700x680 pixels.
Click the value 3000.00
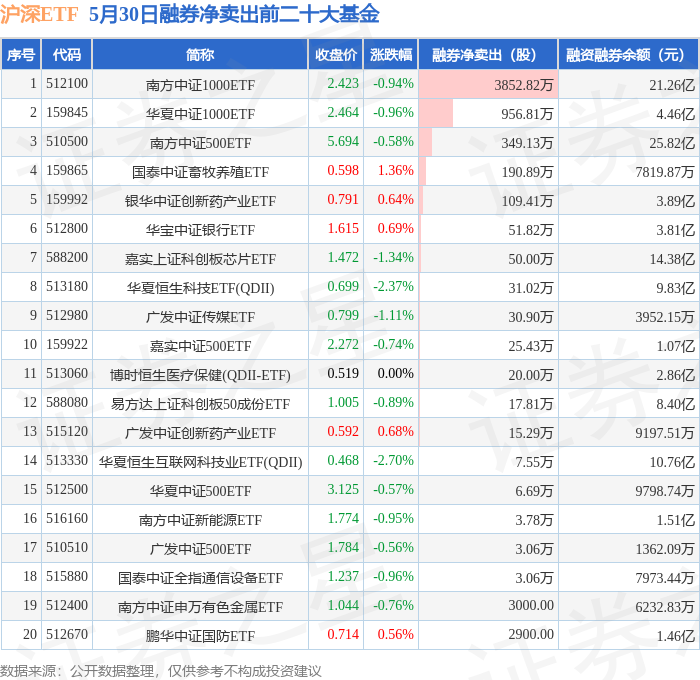point(531,606)
